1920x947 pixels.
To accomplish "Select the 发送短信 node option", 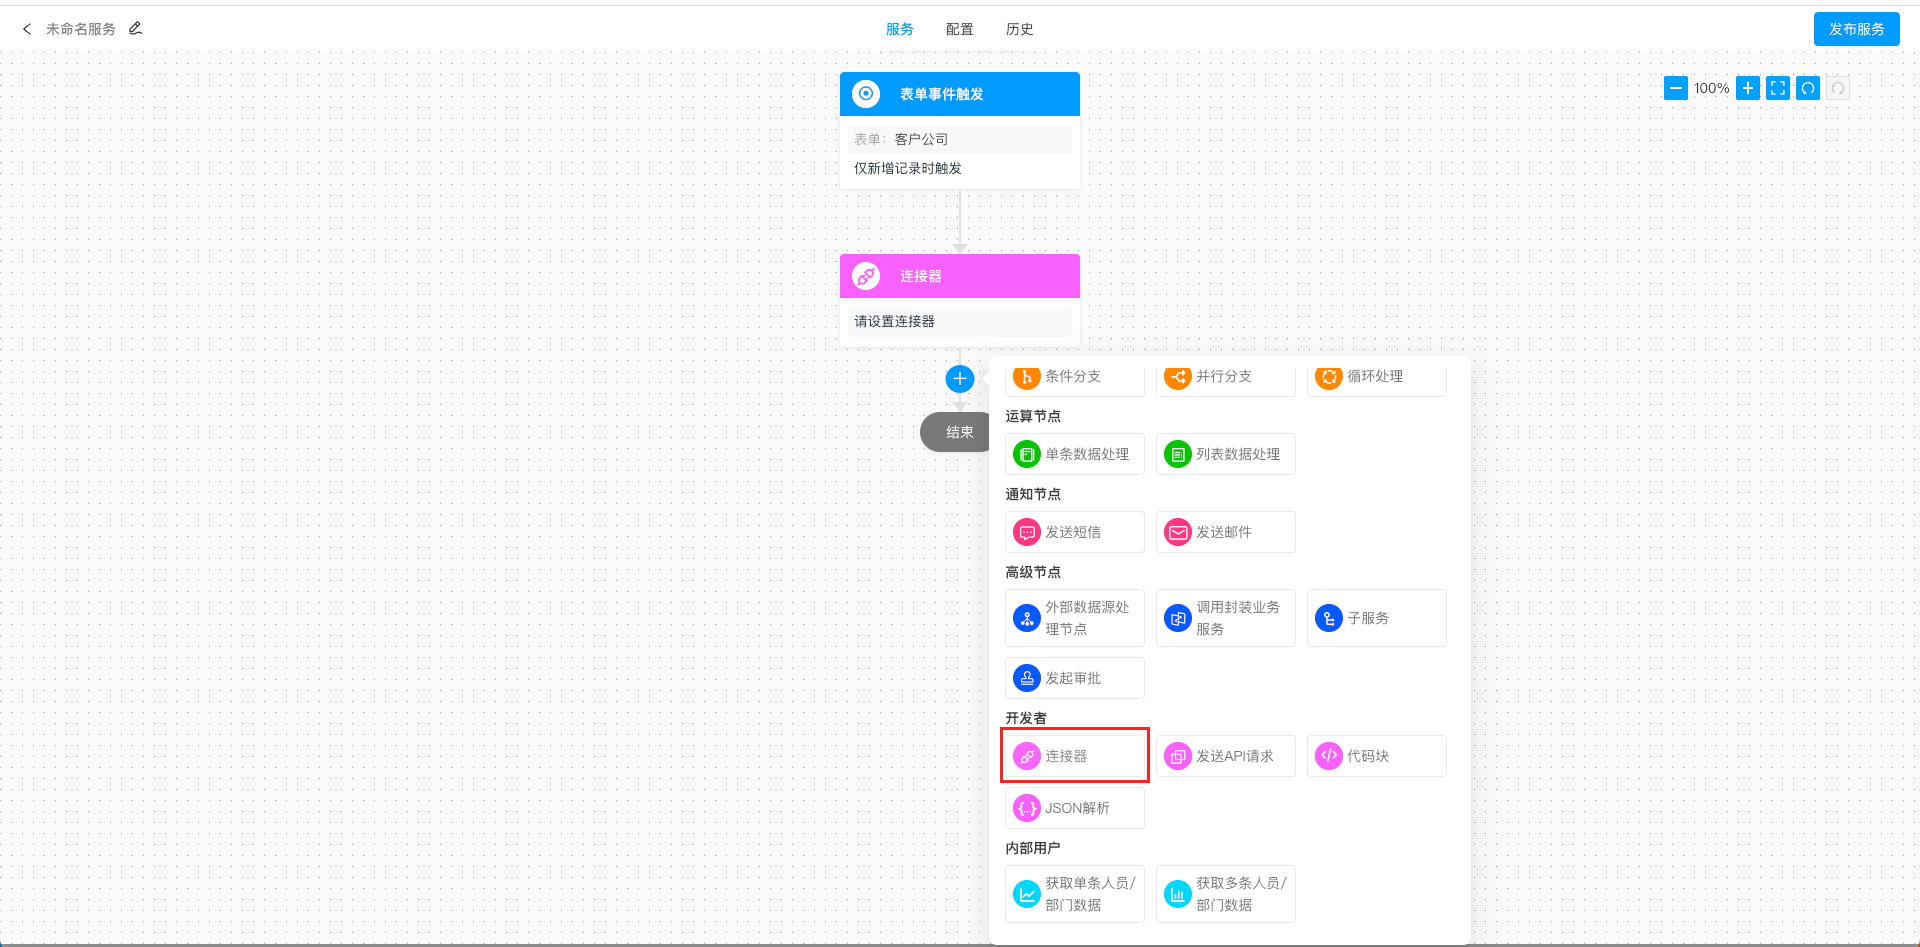I will [1074, 532].
